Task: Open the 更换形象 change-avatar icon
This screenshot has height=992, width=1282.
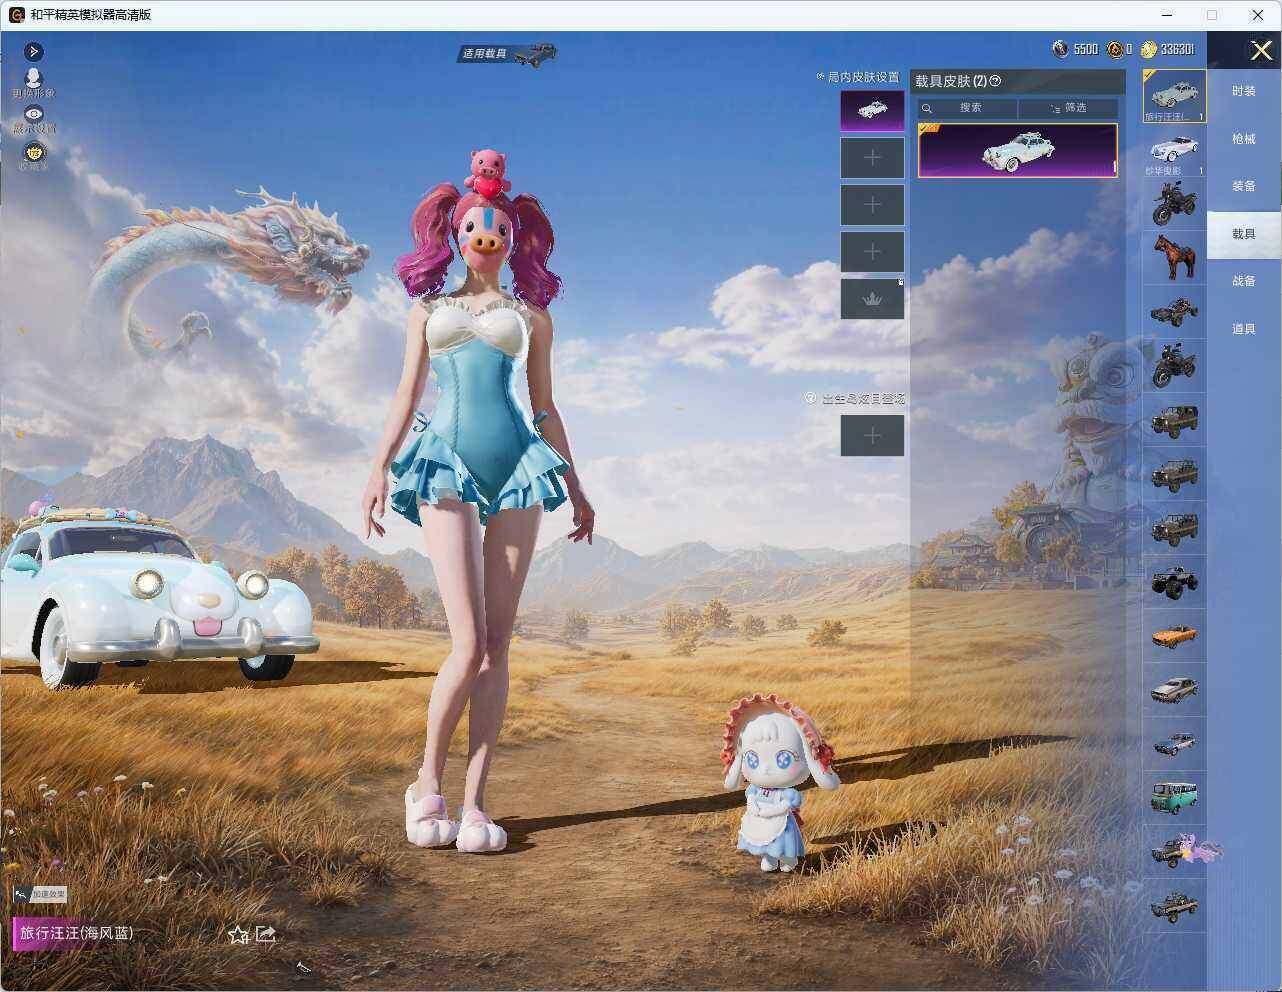Action: (34, 82)
